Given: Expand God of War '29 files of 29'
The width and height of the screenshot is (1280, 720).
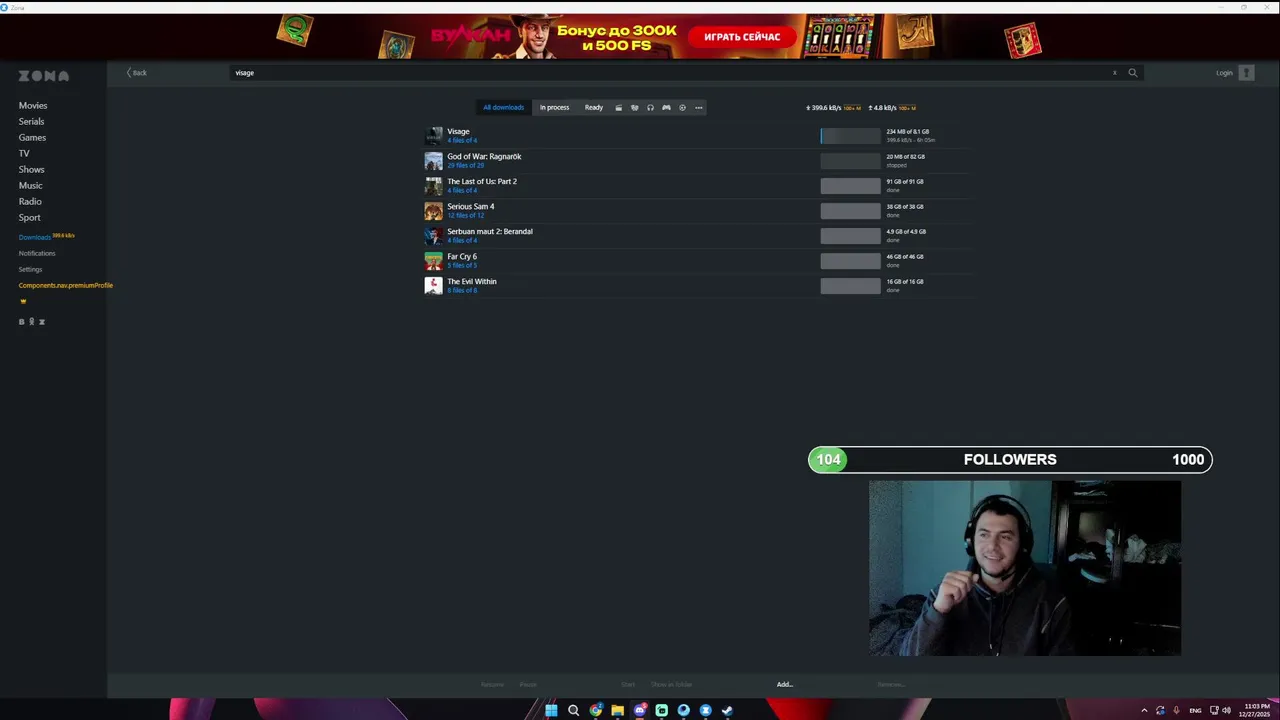Looking at the screenshot, I should point(465,166).
